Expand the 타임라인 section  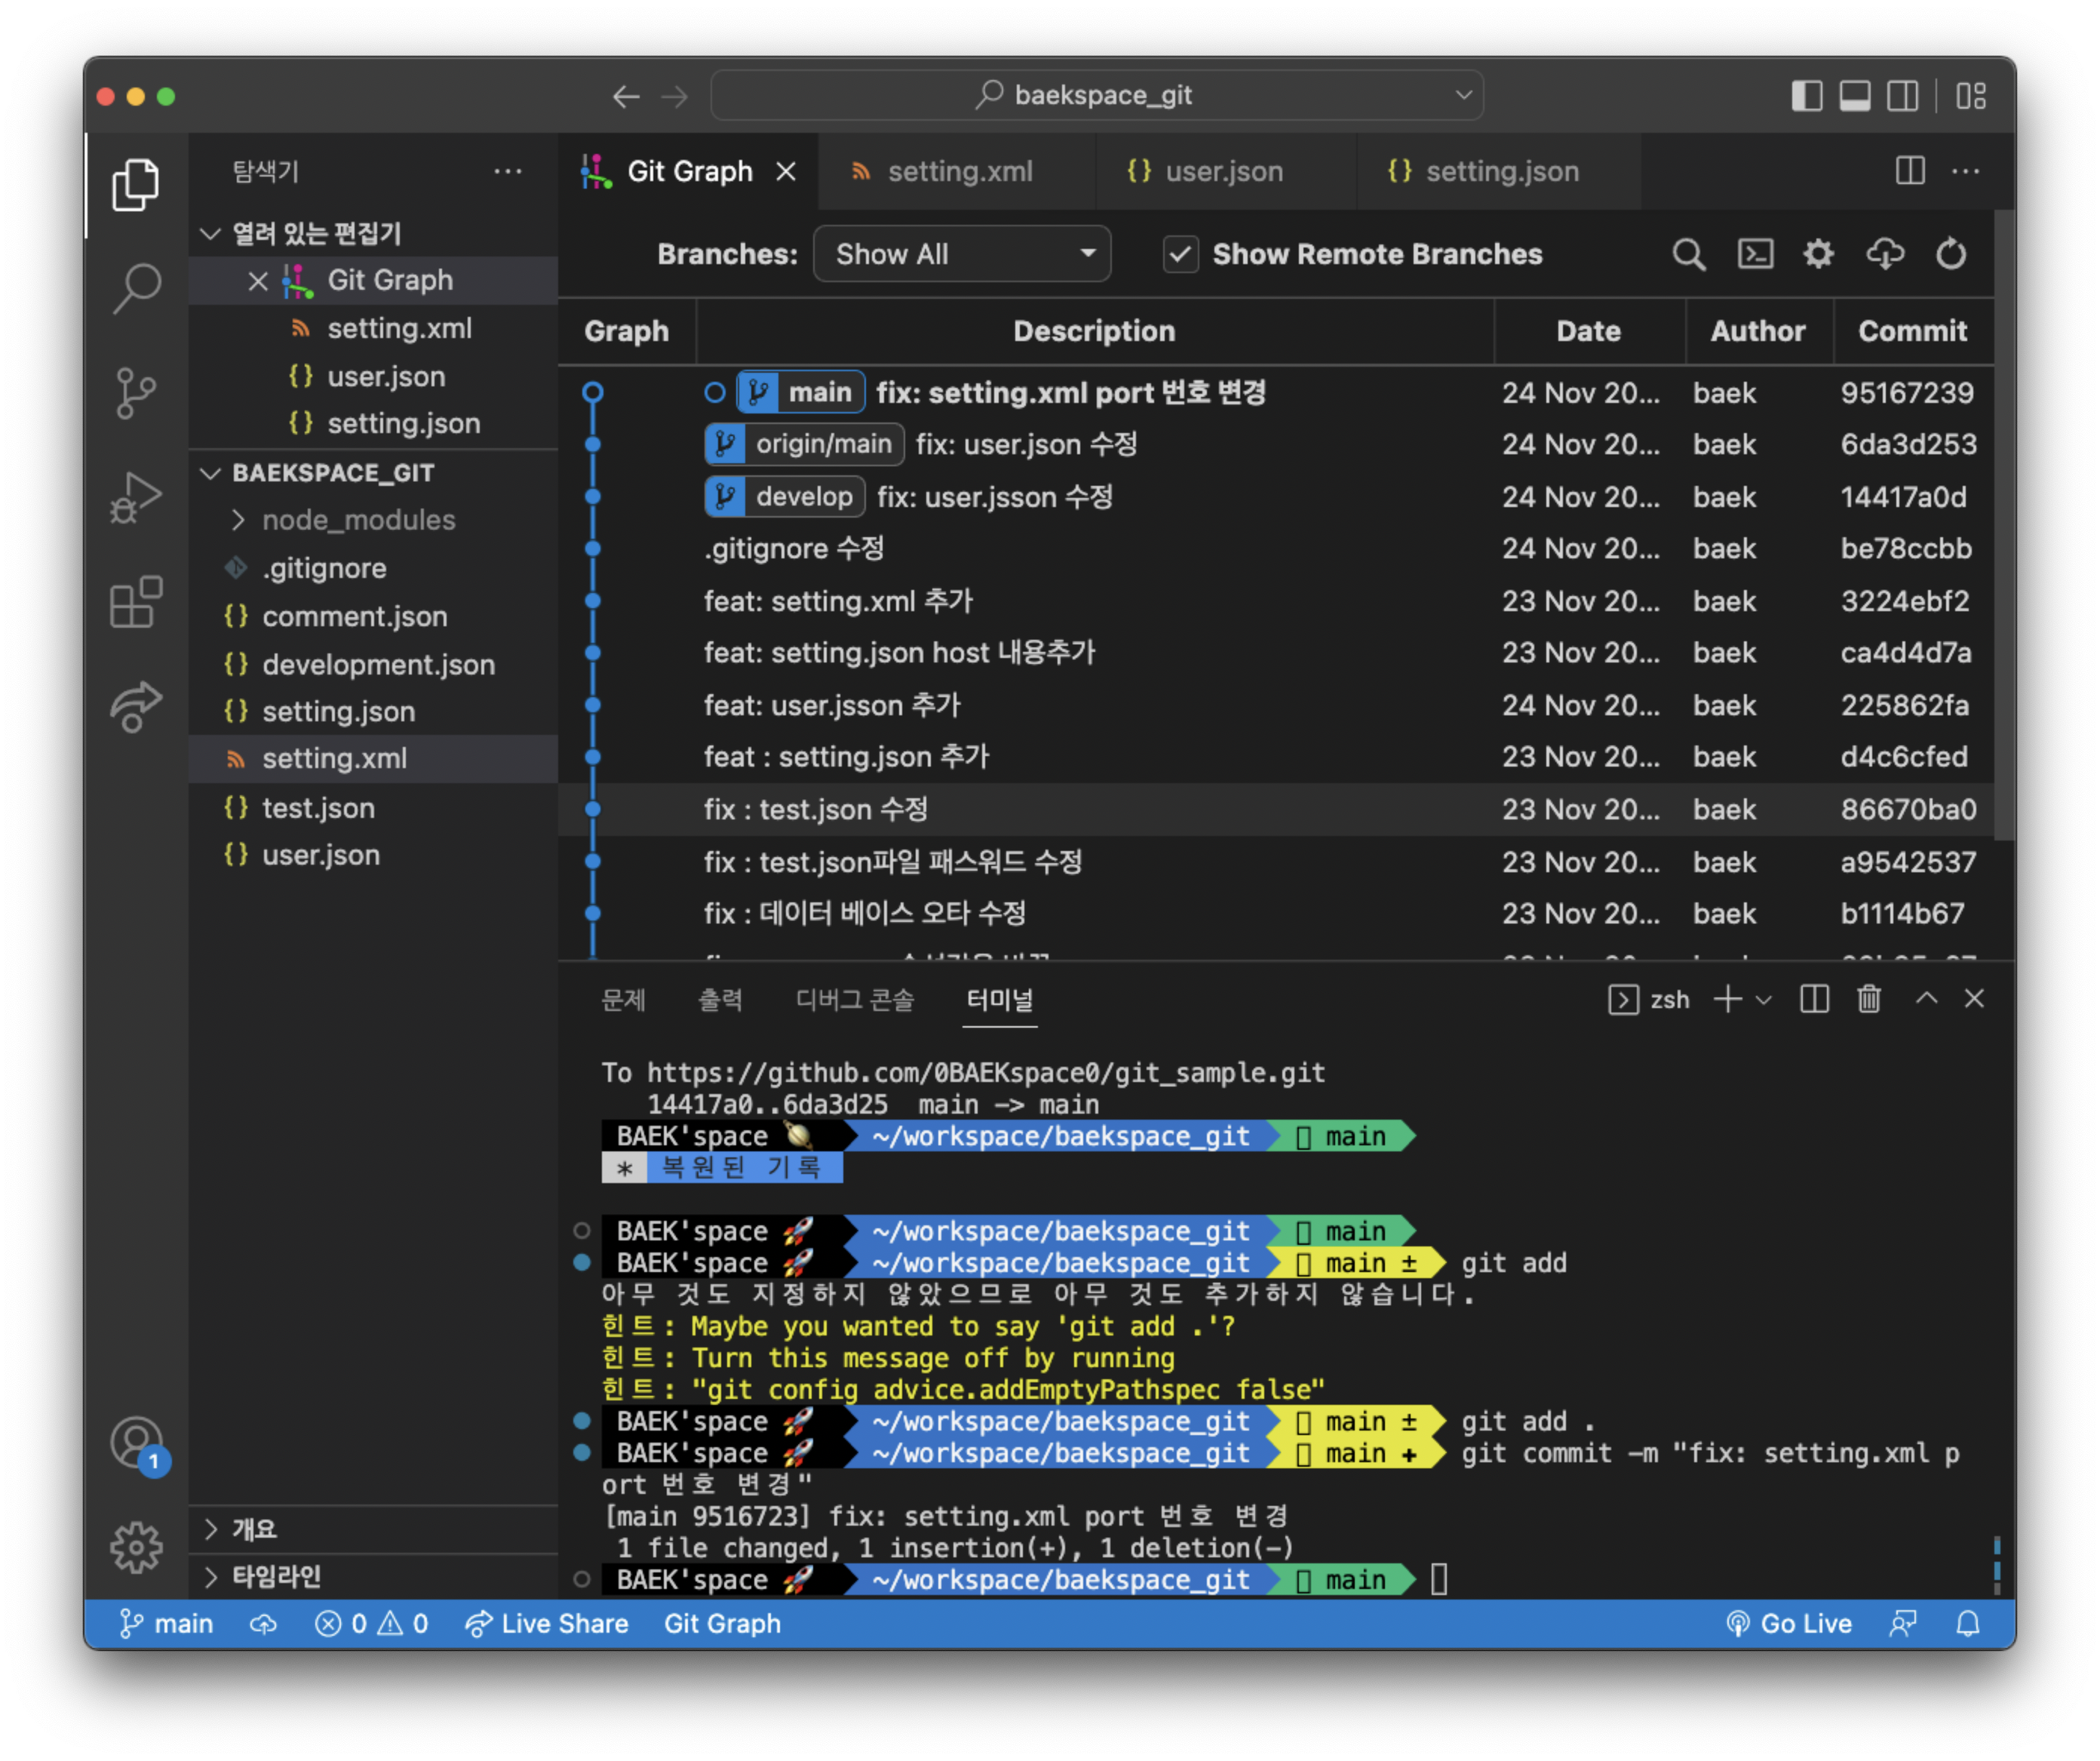tap(276, 1577)
